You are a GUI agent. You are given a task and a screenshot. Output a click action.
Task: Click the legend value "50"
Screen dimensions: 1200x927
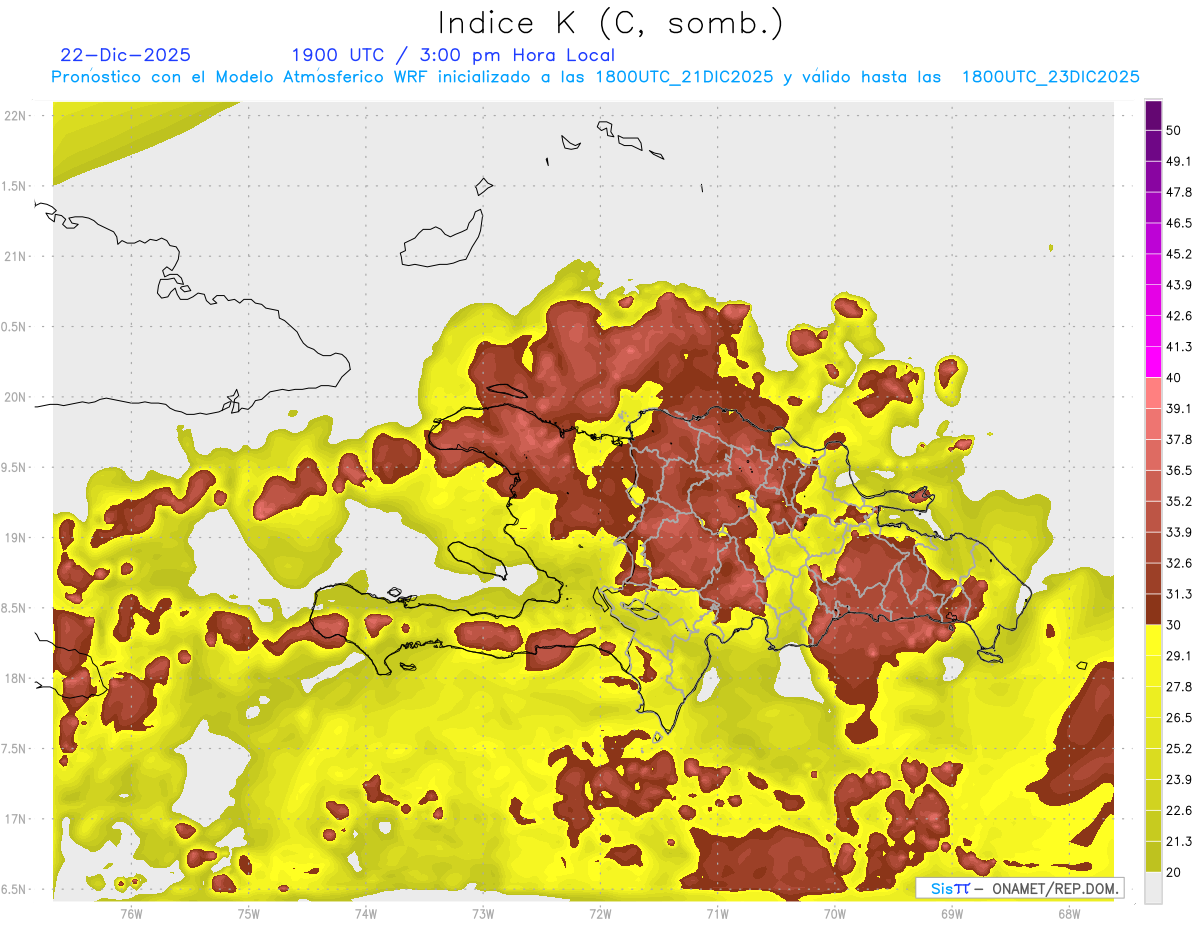pyautogui.click(x=1174, y=131)
